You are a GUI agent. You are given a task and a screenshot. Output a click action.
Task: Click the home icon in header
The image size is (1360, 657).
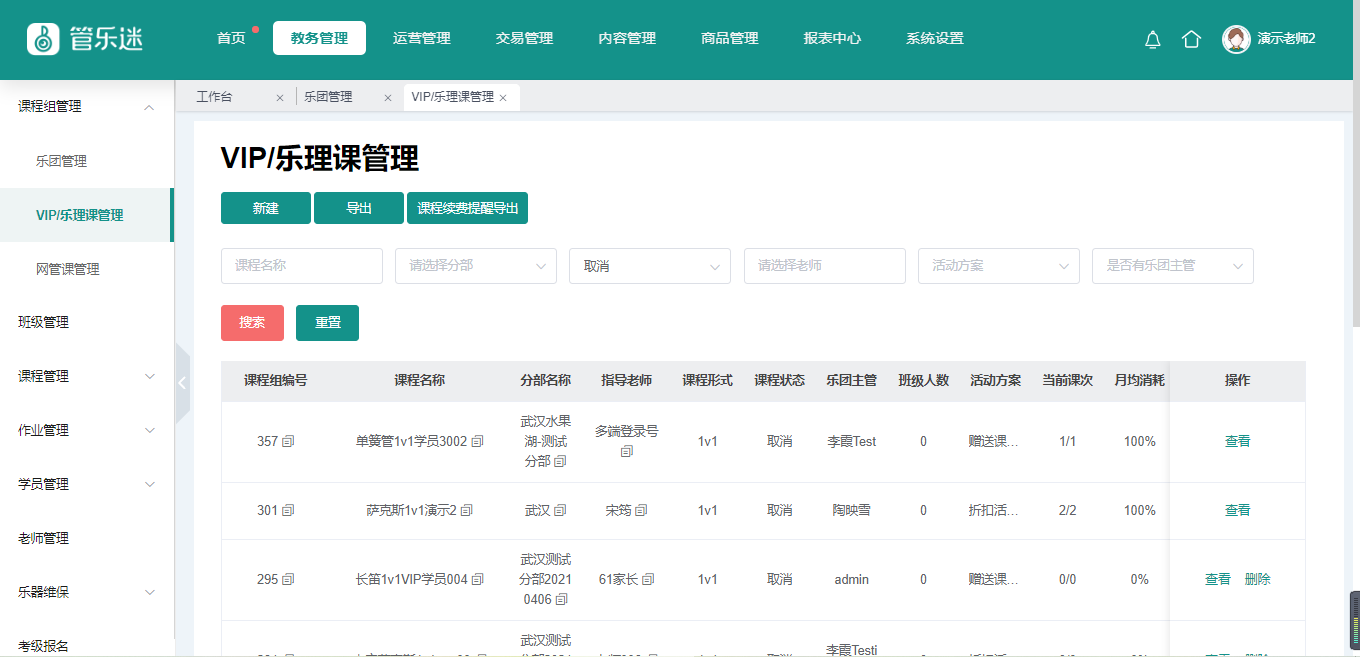point(1191,39)
